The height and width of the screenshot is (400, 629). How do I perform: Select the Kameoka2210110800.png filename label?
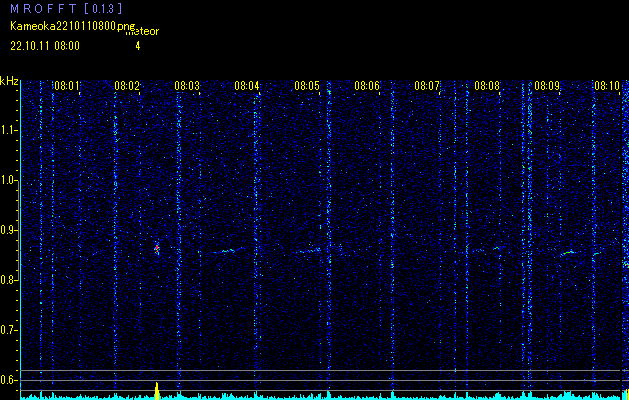[74, 26]
